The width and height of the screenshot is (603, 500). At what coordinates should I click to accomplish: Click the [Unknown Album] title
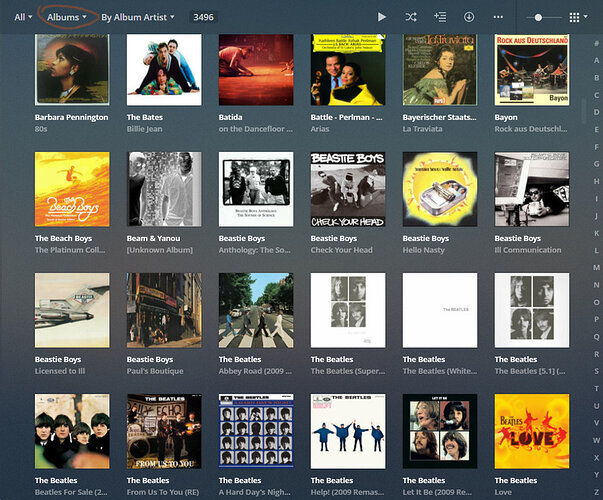[160, 250]
